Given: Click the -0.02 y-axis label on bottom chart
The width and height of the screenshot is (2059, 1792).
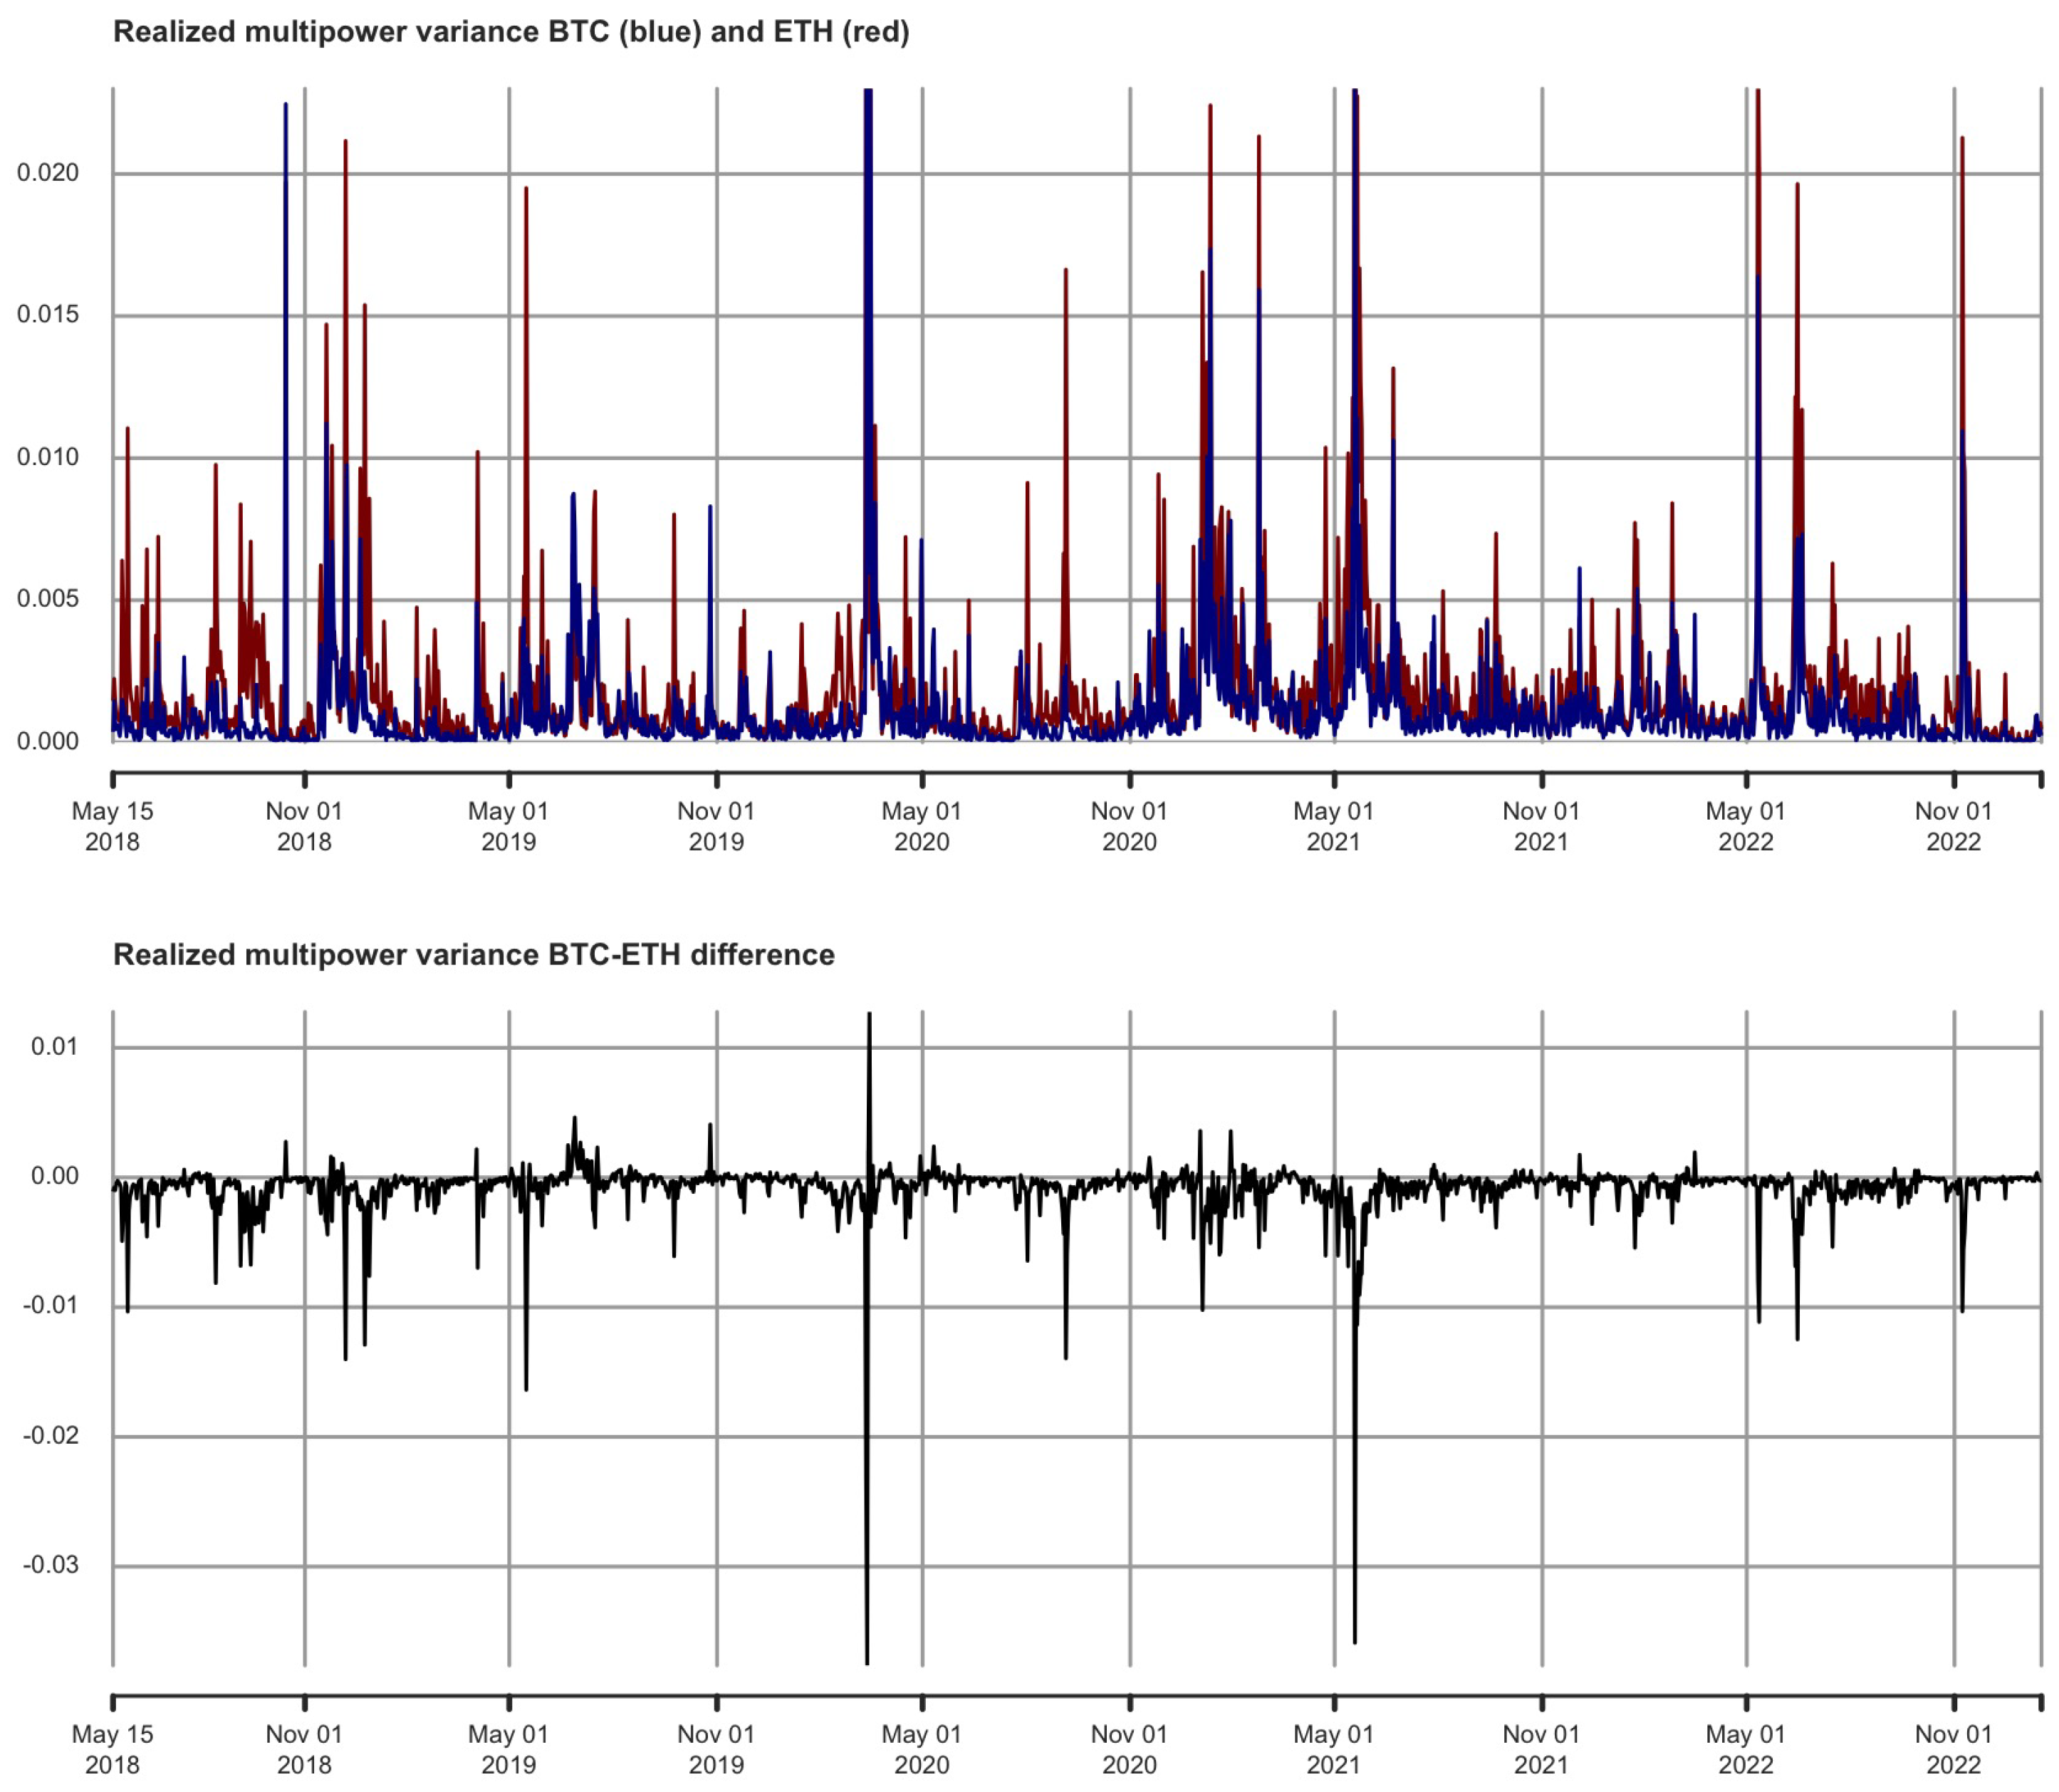Looking at the screenshot, I should [x=50, y=1436].
